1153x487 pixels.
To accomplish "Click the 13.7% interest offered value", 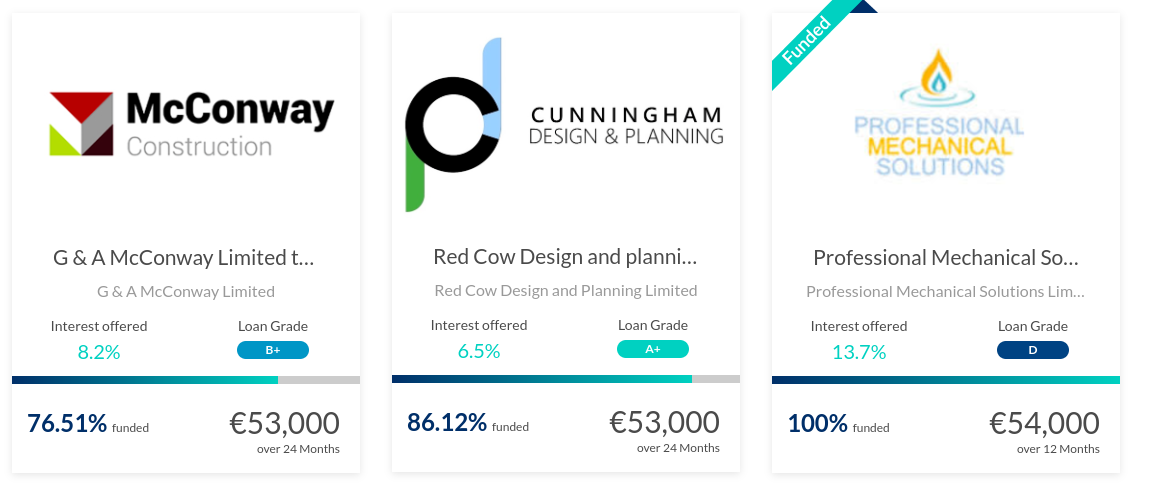I will [859, 352].
